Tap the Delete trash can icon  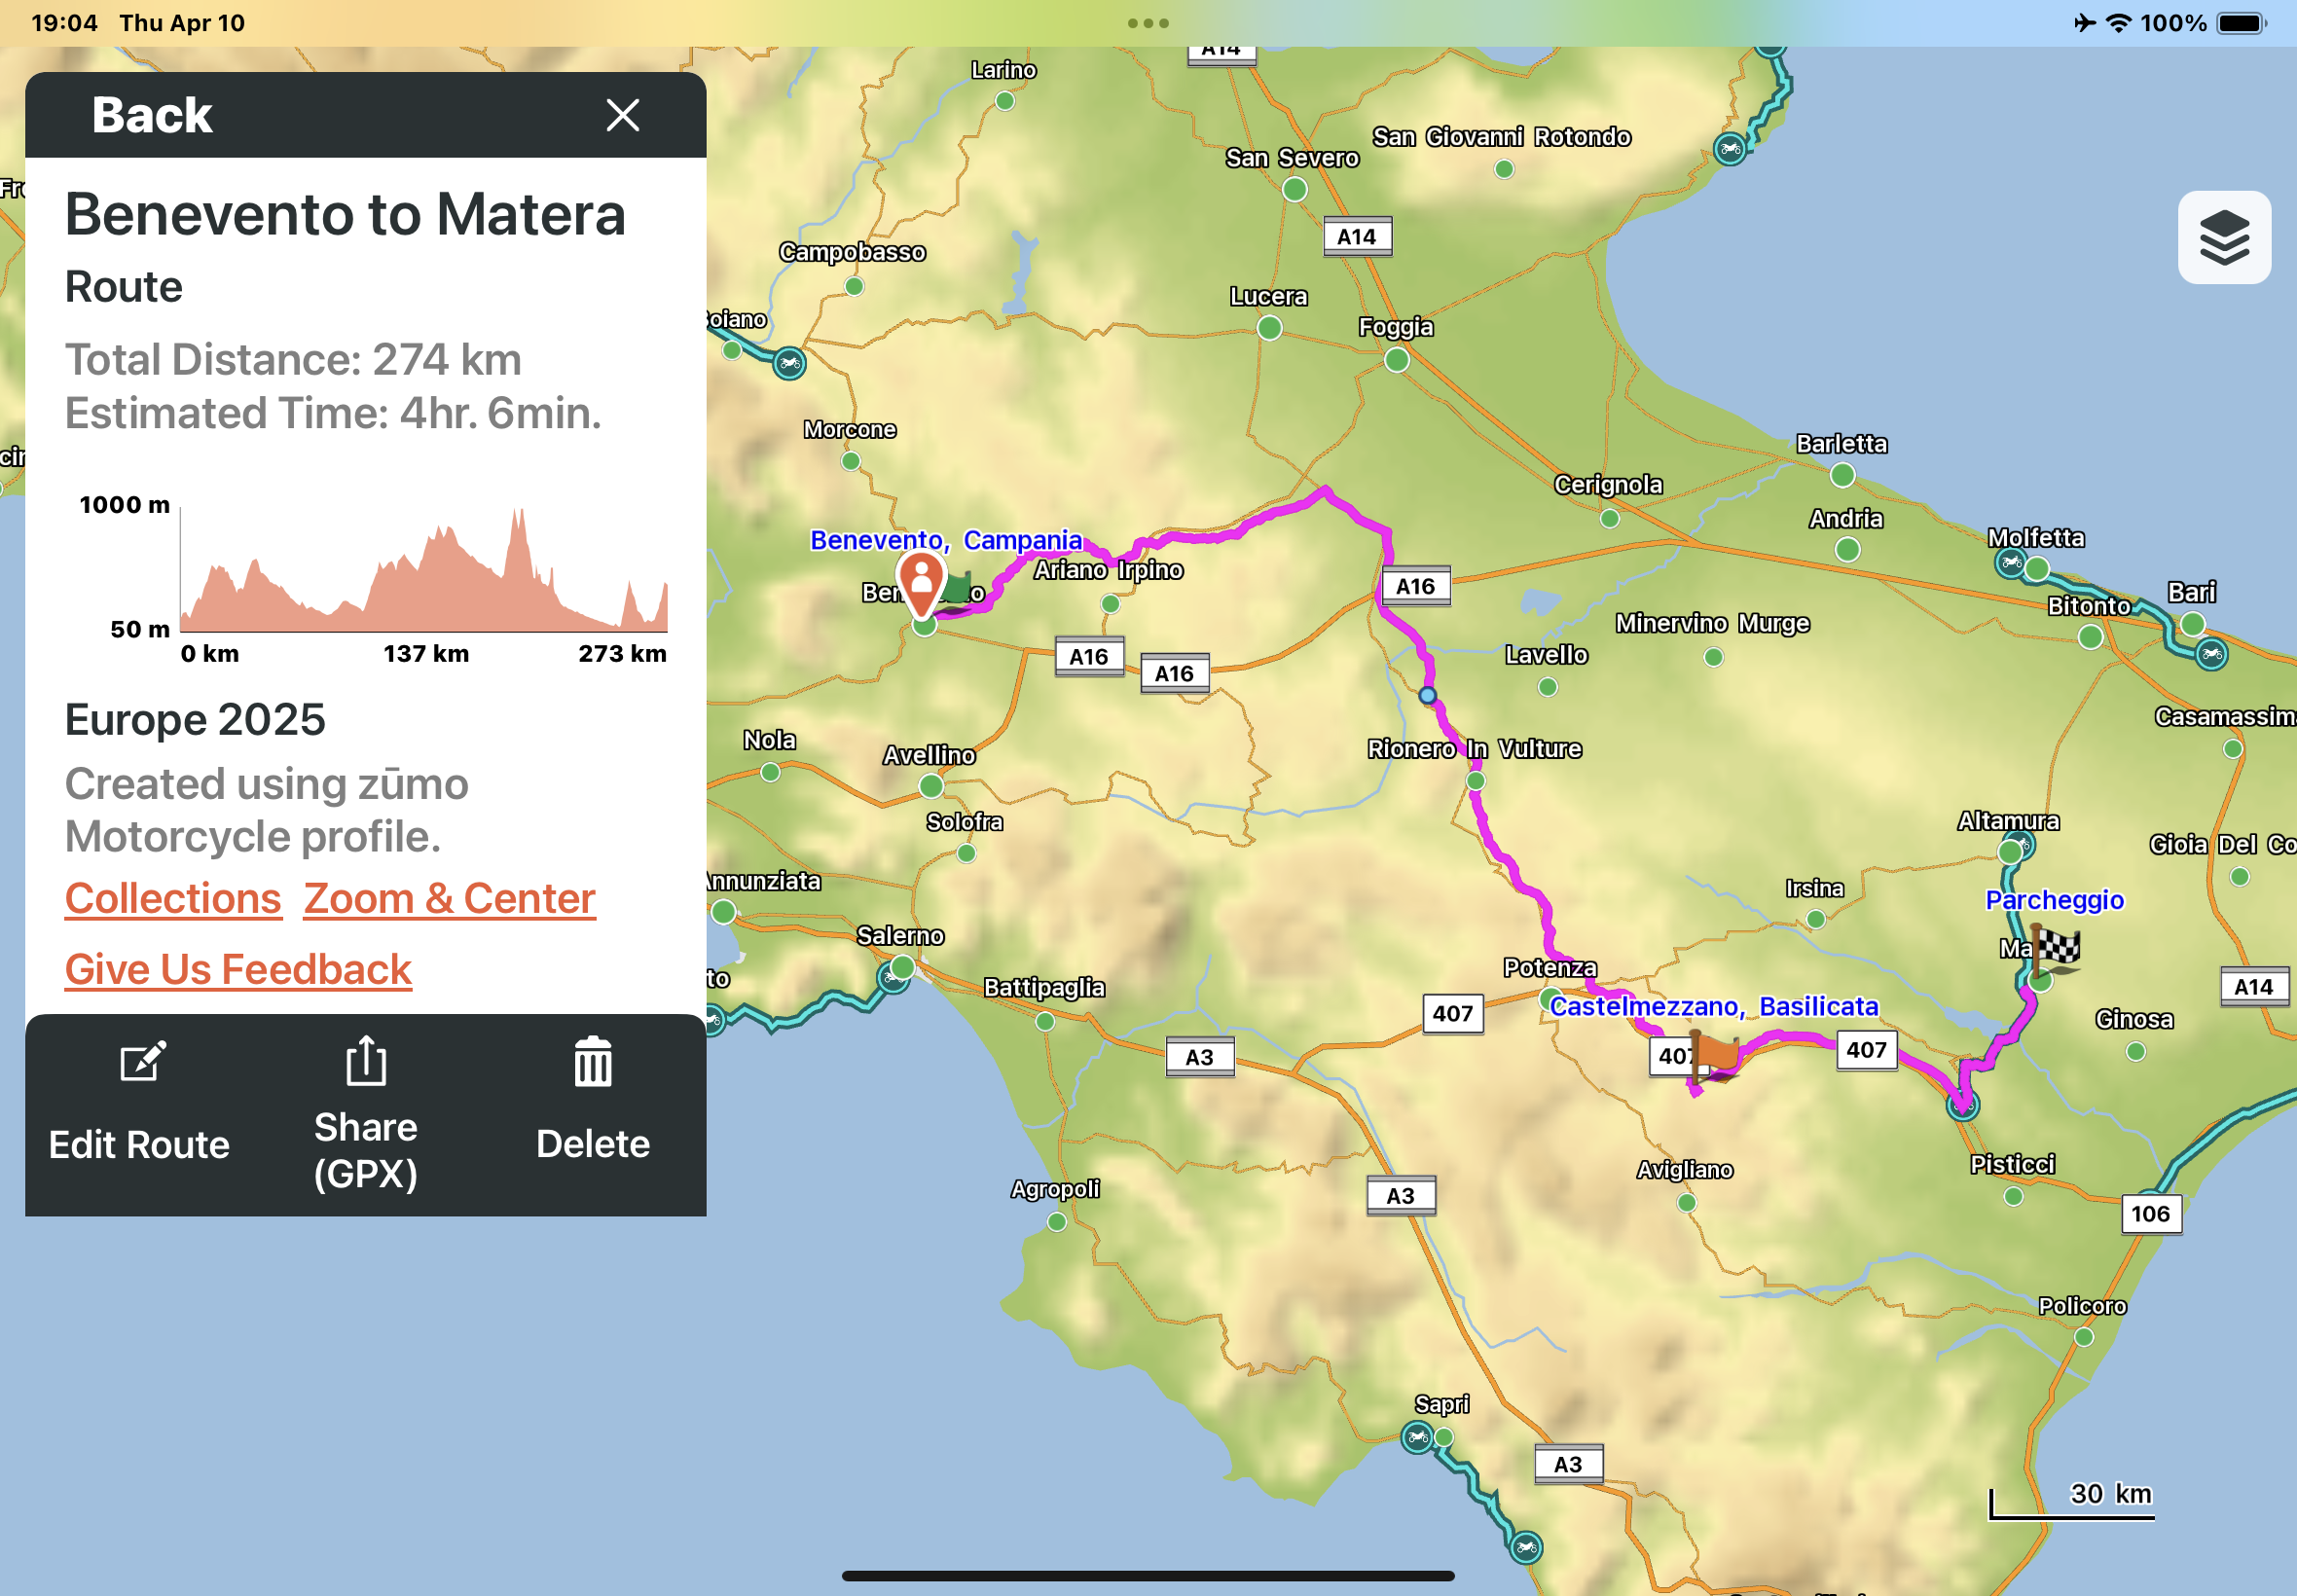[593, 1062]
